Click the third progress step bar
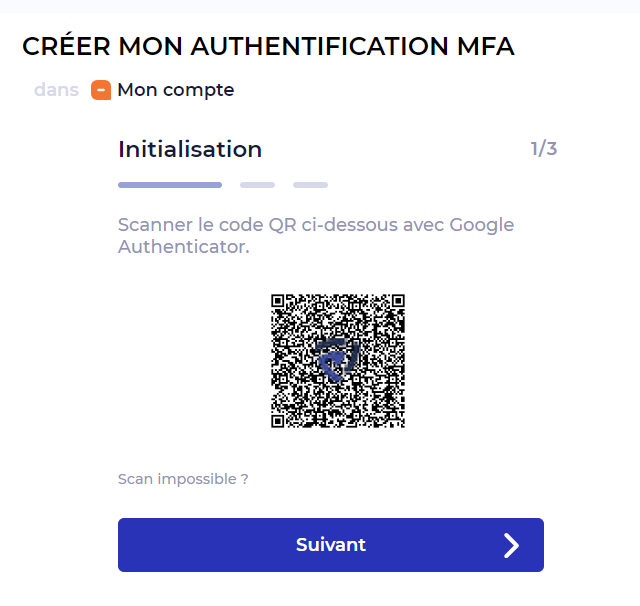The image size is (640, 606). point(310,185)
